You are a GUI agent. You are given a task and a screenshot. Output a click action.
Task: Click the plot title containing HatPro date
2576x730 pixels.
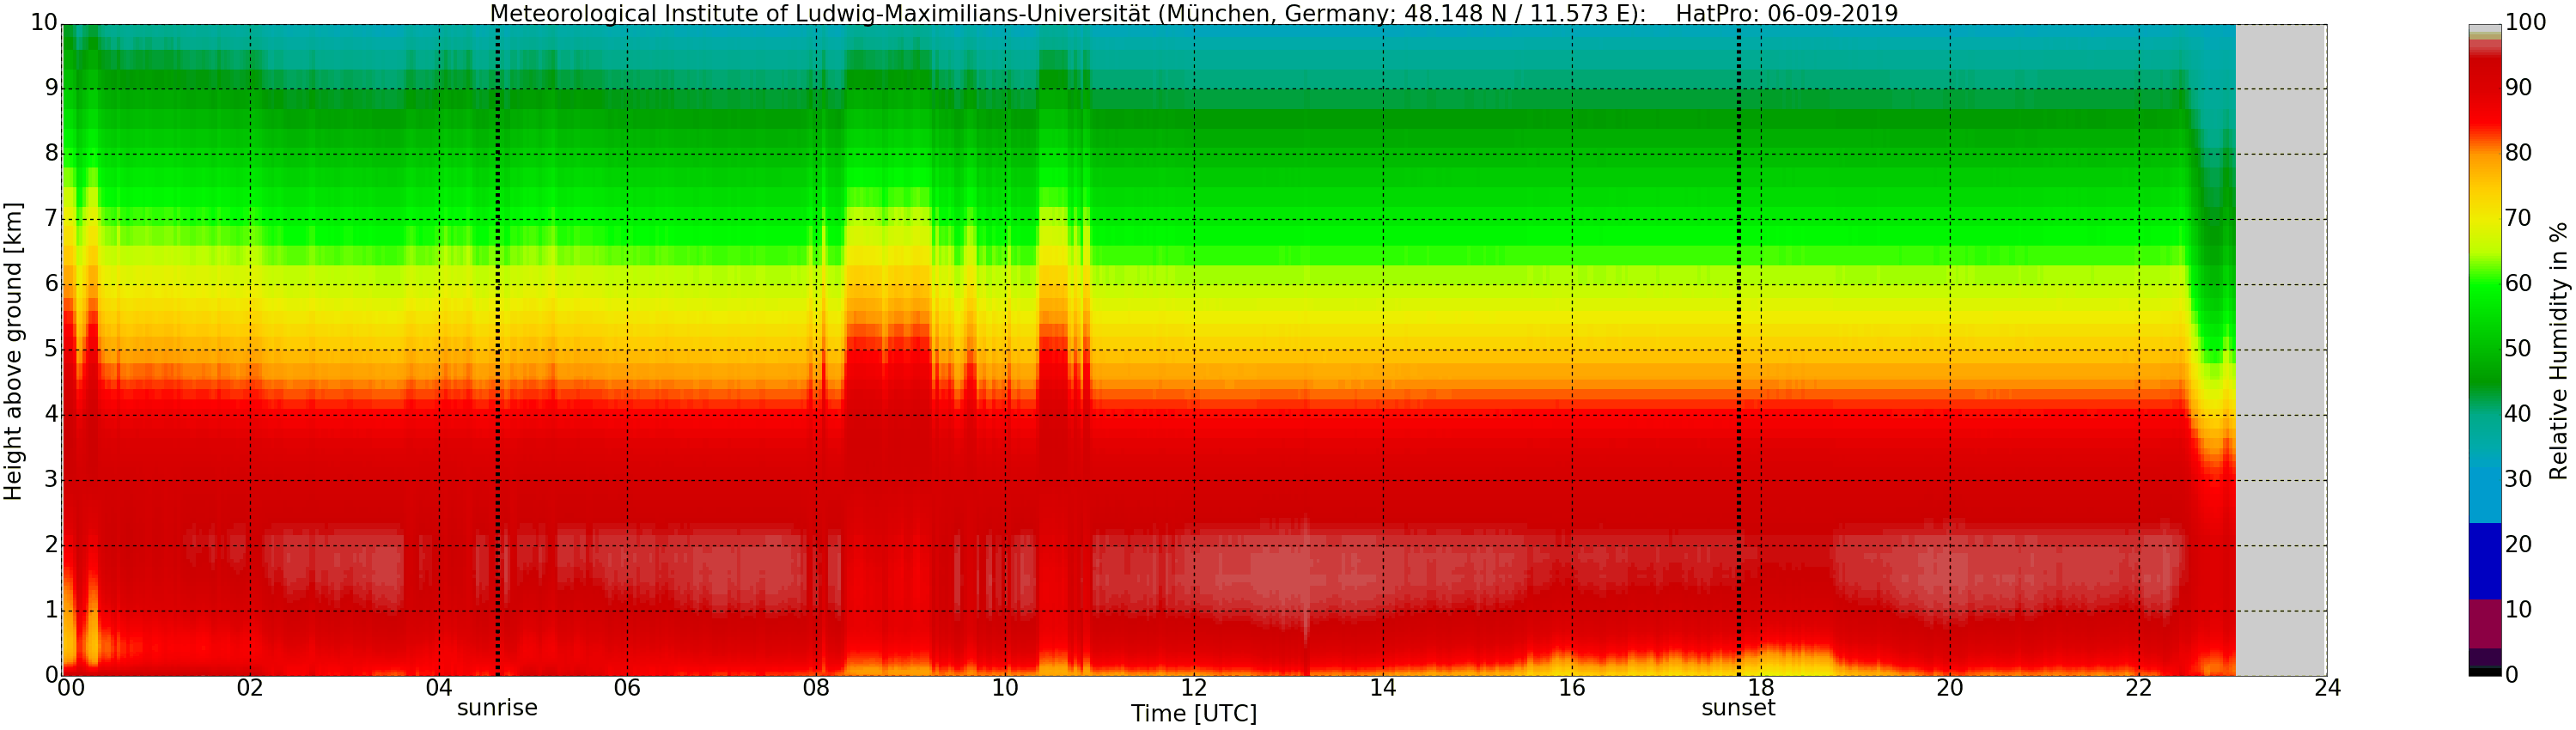coord(1193,13)
